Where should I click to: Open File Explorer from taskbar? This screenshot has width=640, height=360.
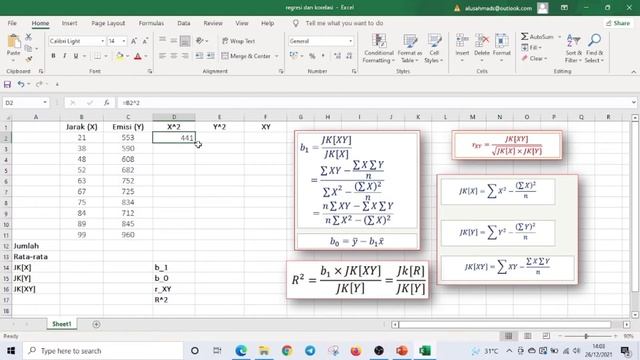(x=264, y=351)
